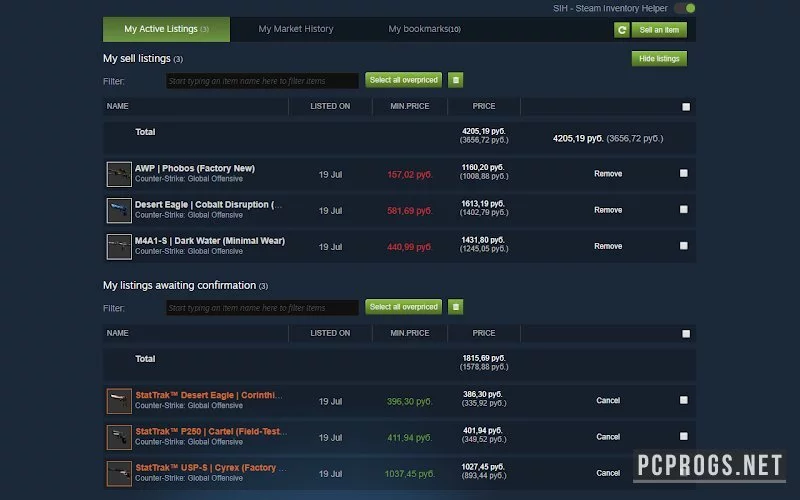Open the My Market History tab
Viewport: 800px width, 500px height.
[x=296, y=29]
